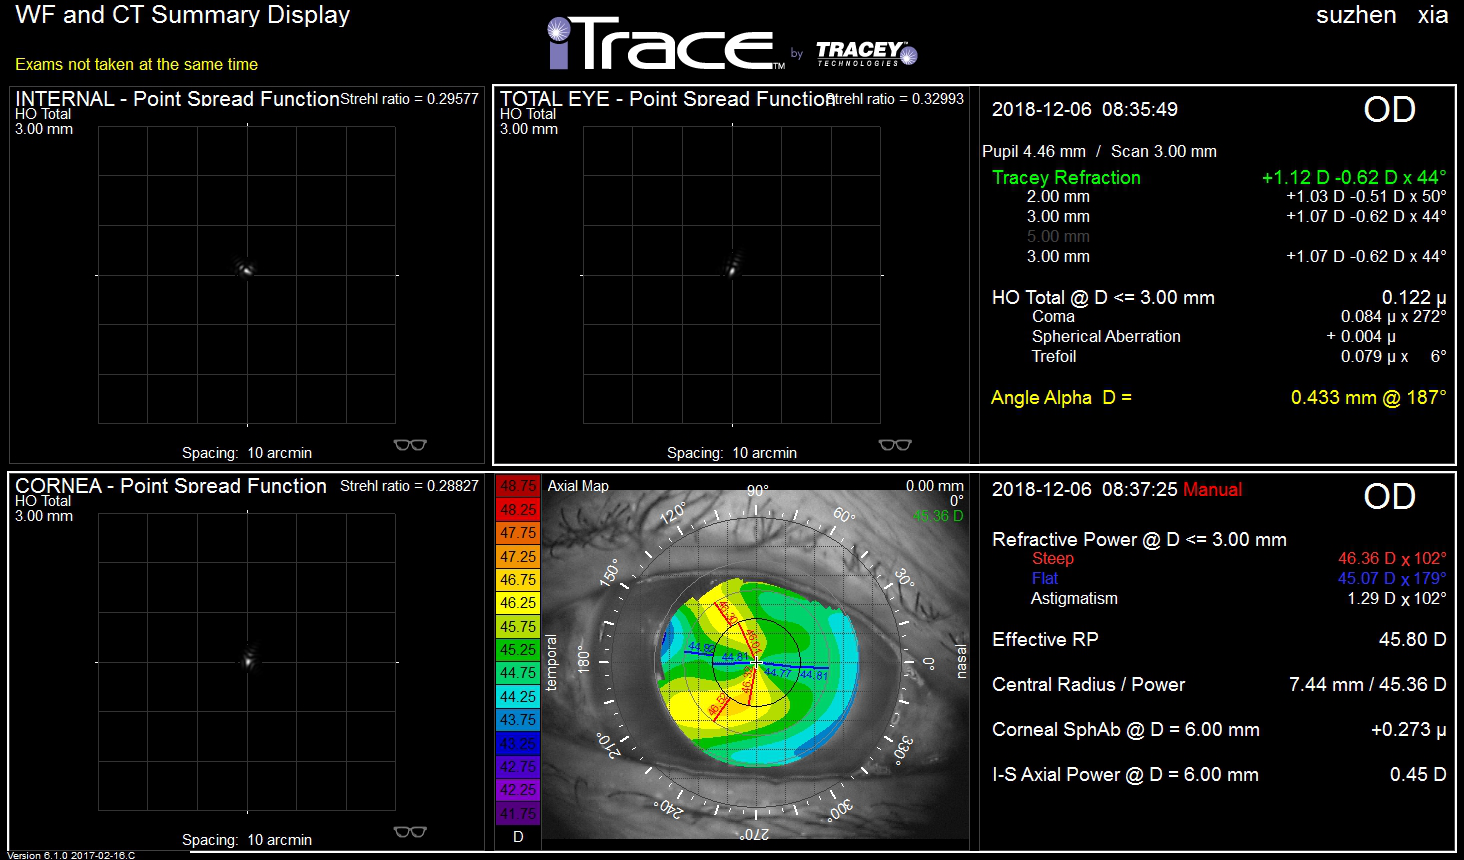
Task: Click the OD label in corneal panel
Action: coord(1390,497)
